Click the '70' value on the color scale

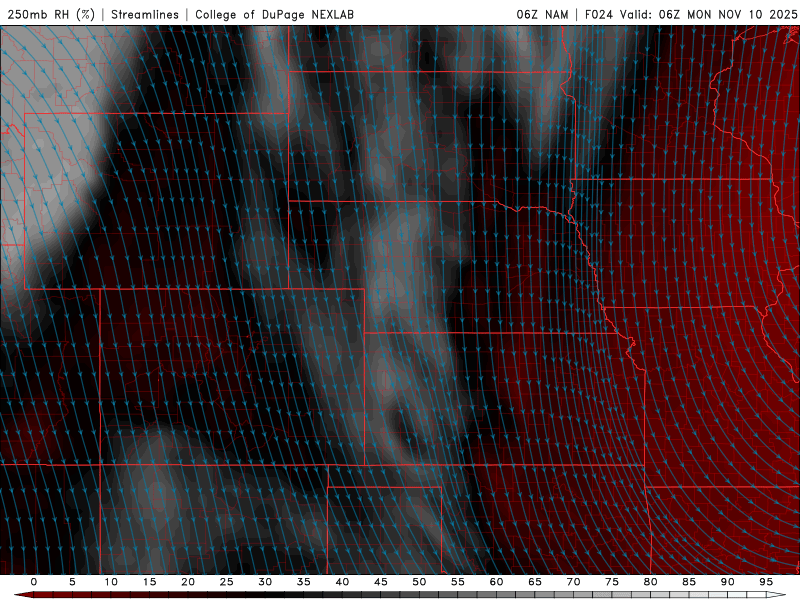point(573,582)
